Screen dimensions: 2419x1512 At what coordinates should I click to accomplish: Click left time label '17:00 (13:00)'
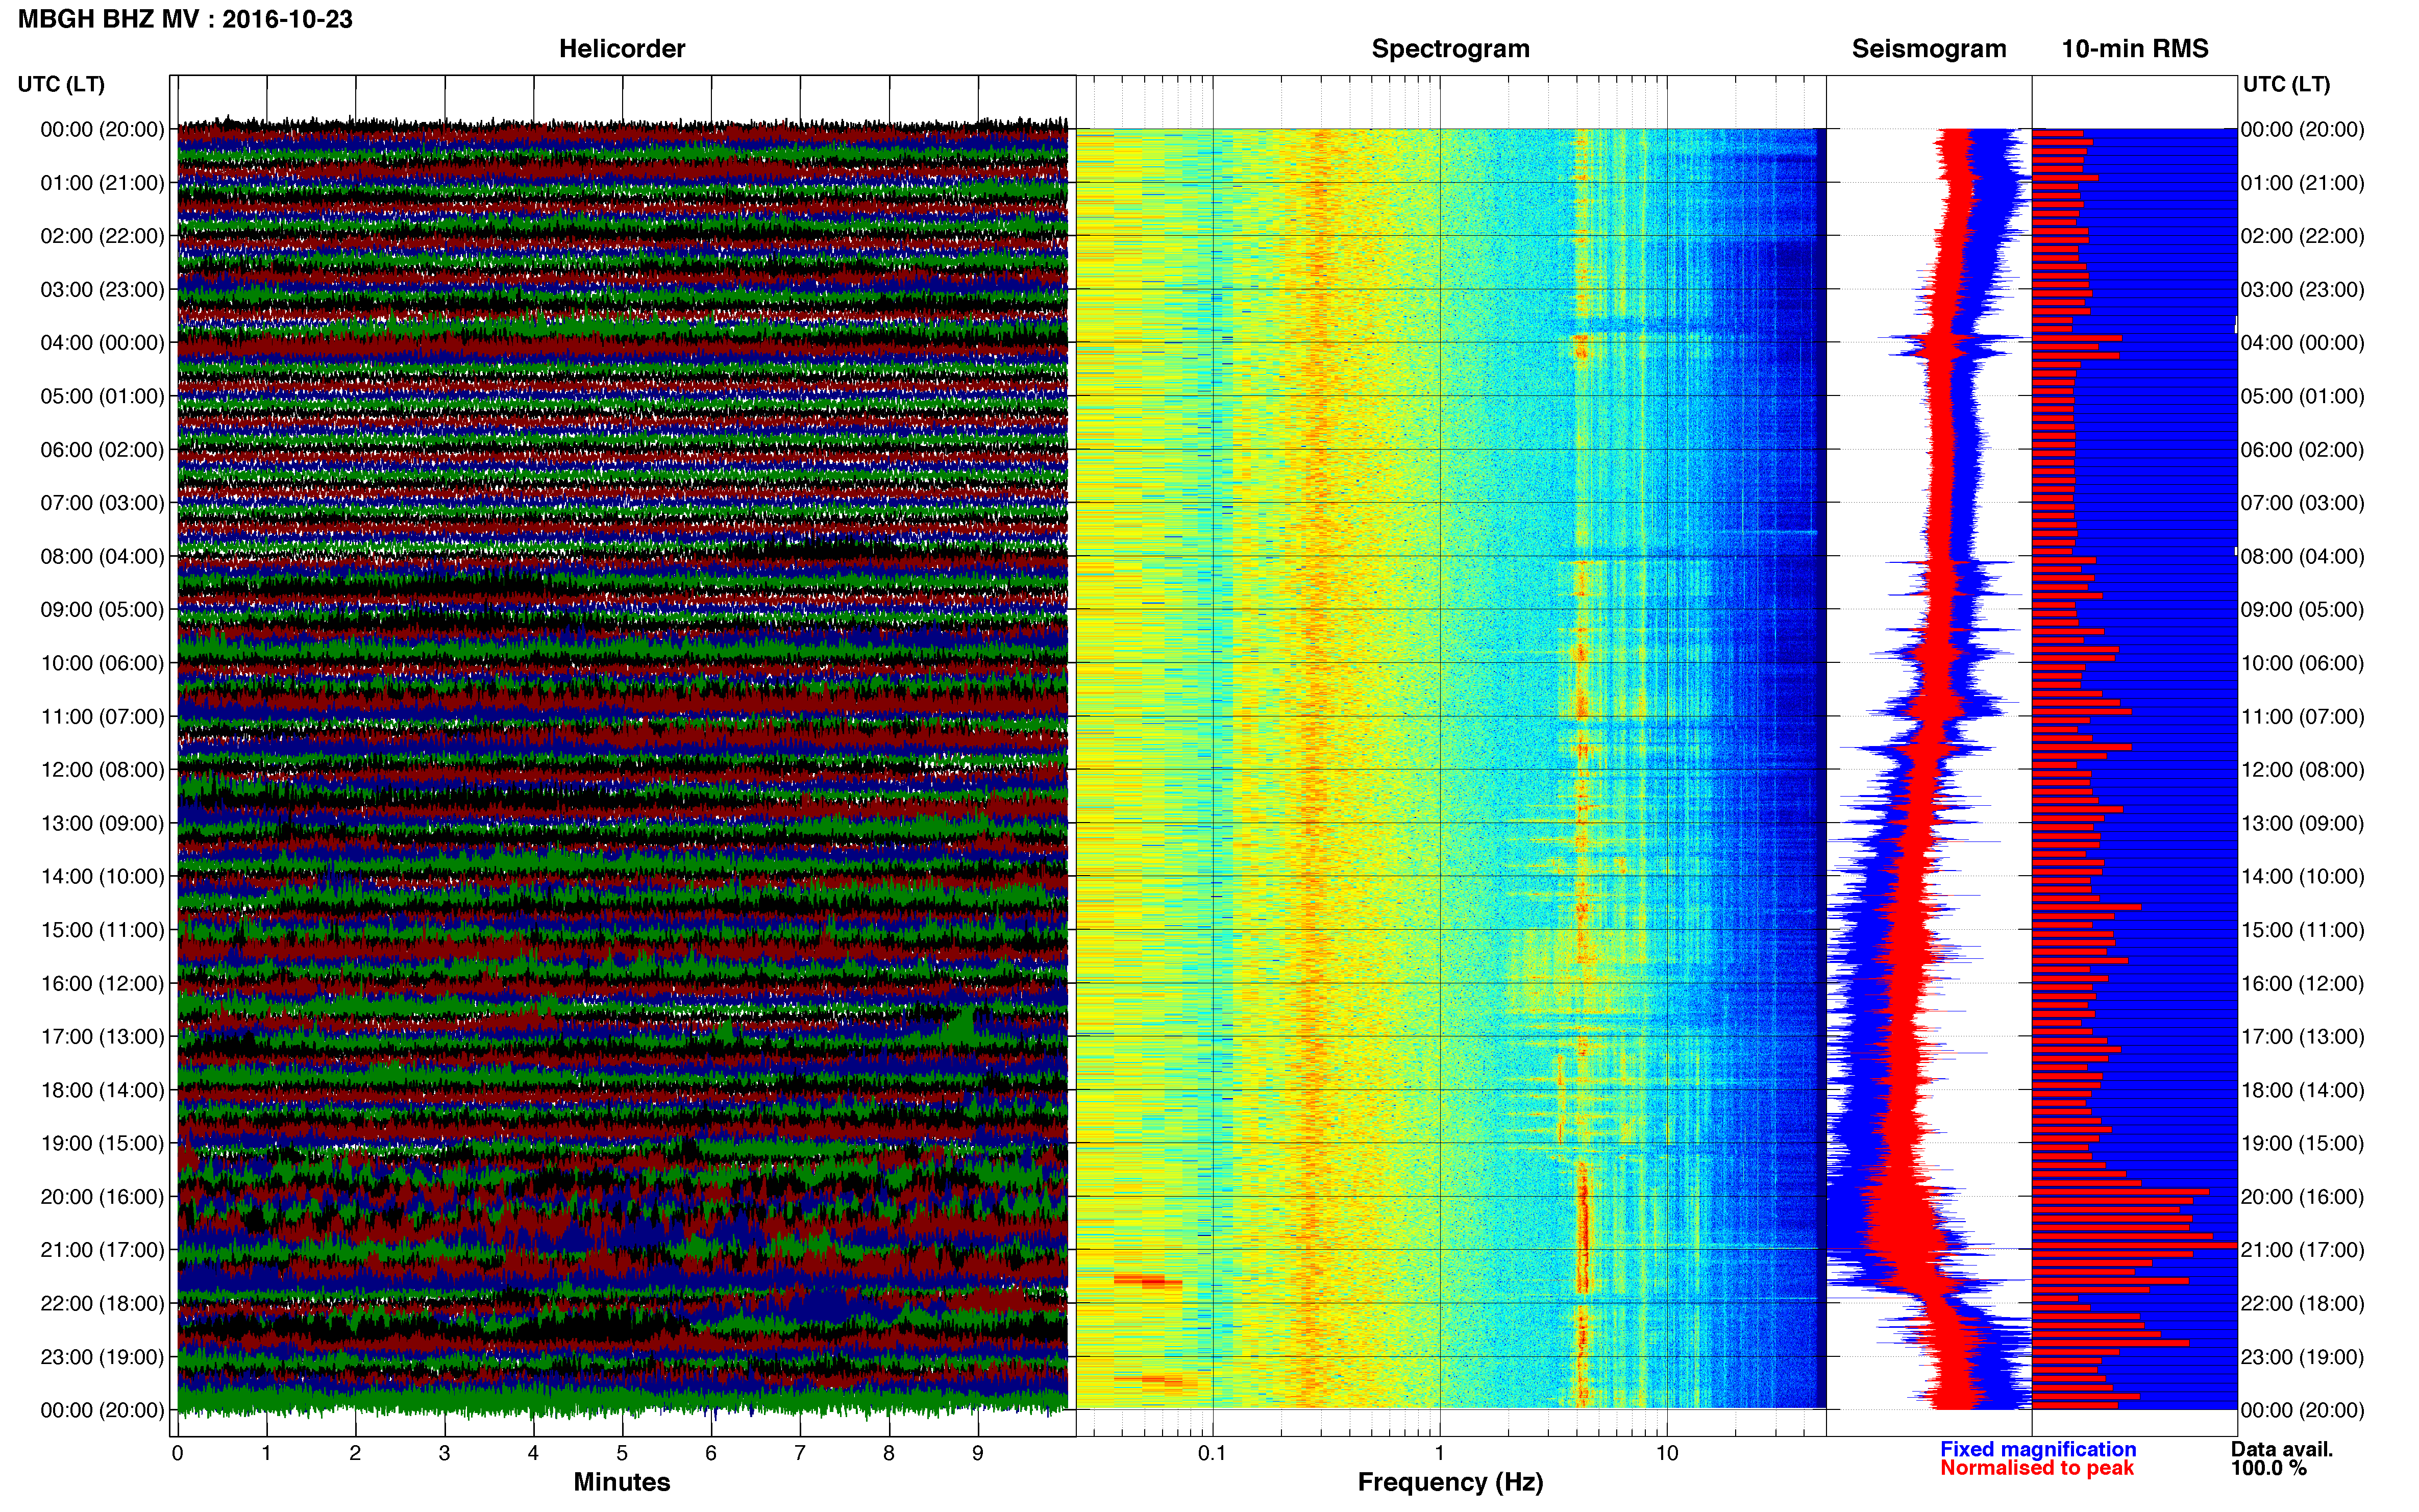coord(102,1037)
